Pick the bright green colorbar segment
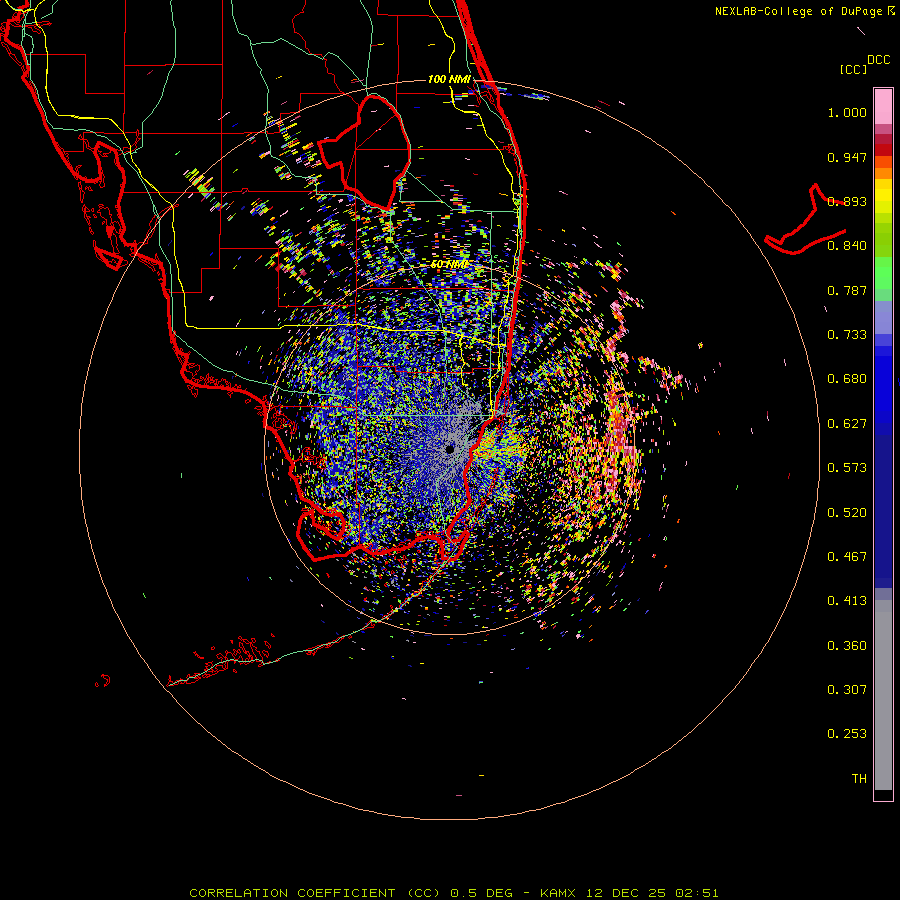 click(883, 273)
